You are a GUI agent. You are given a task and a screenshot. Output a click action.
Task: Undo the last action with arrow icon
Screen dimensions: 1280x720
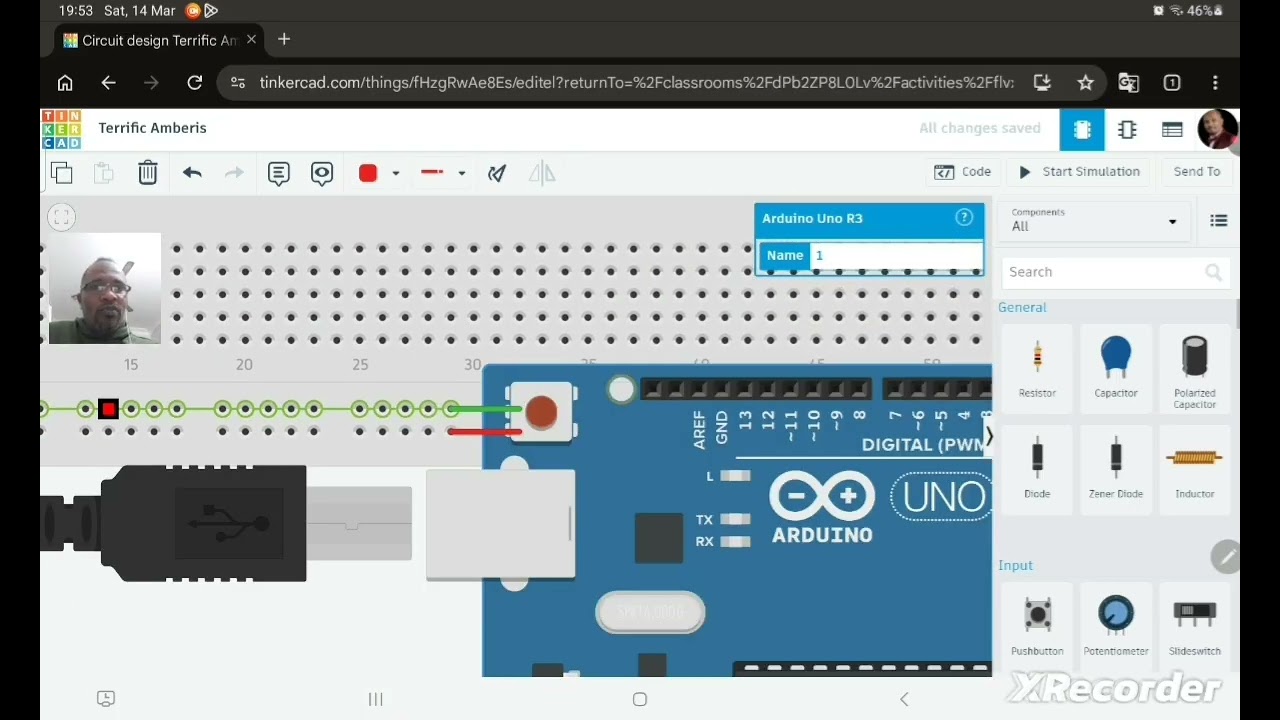(192, 173)
